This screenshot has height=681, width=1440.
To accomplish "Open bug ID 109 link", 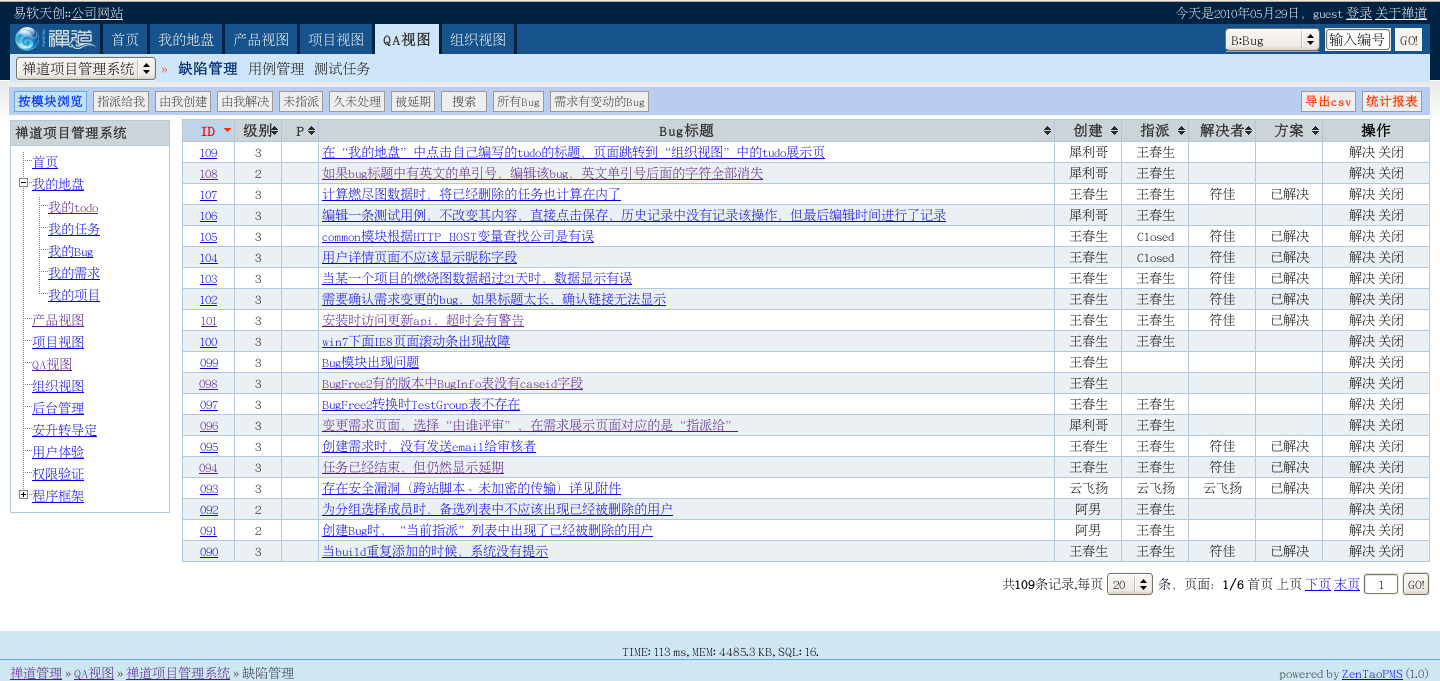I will 208,153.
